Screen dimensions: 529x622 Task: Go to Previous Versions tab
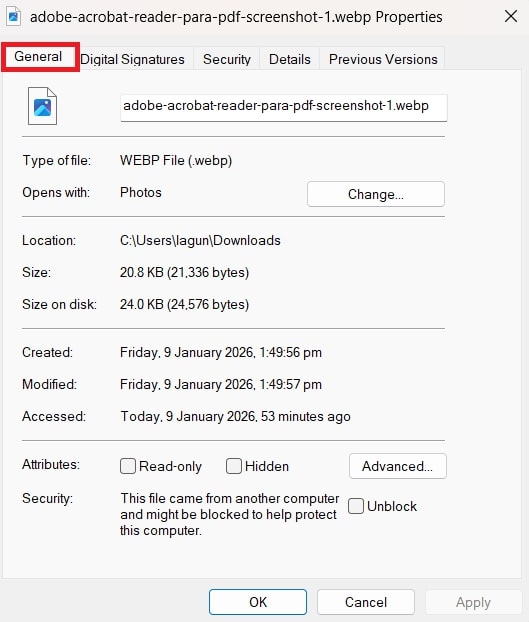383,59
